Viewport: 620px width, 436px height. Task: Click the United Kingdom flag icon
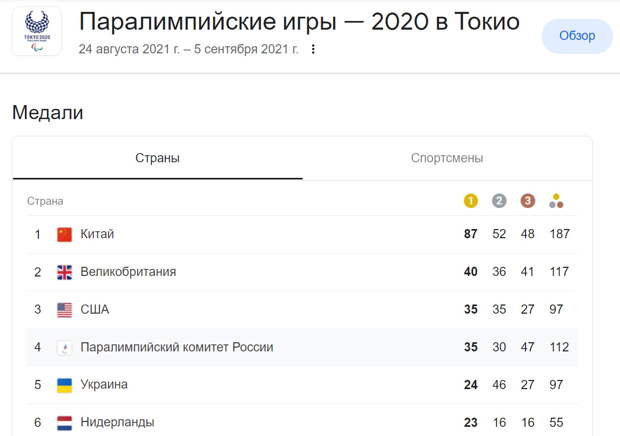64,272
